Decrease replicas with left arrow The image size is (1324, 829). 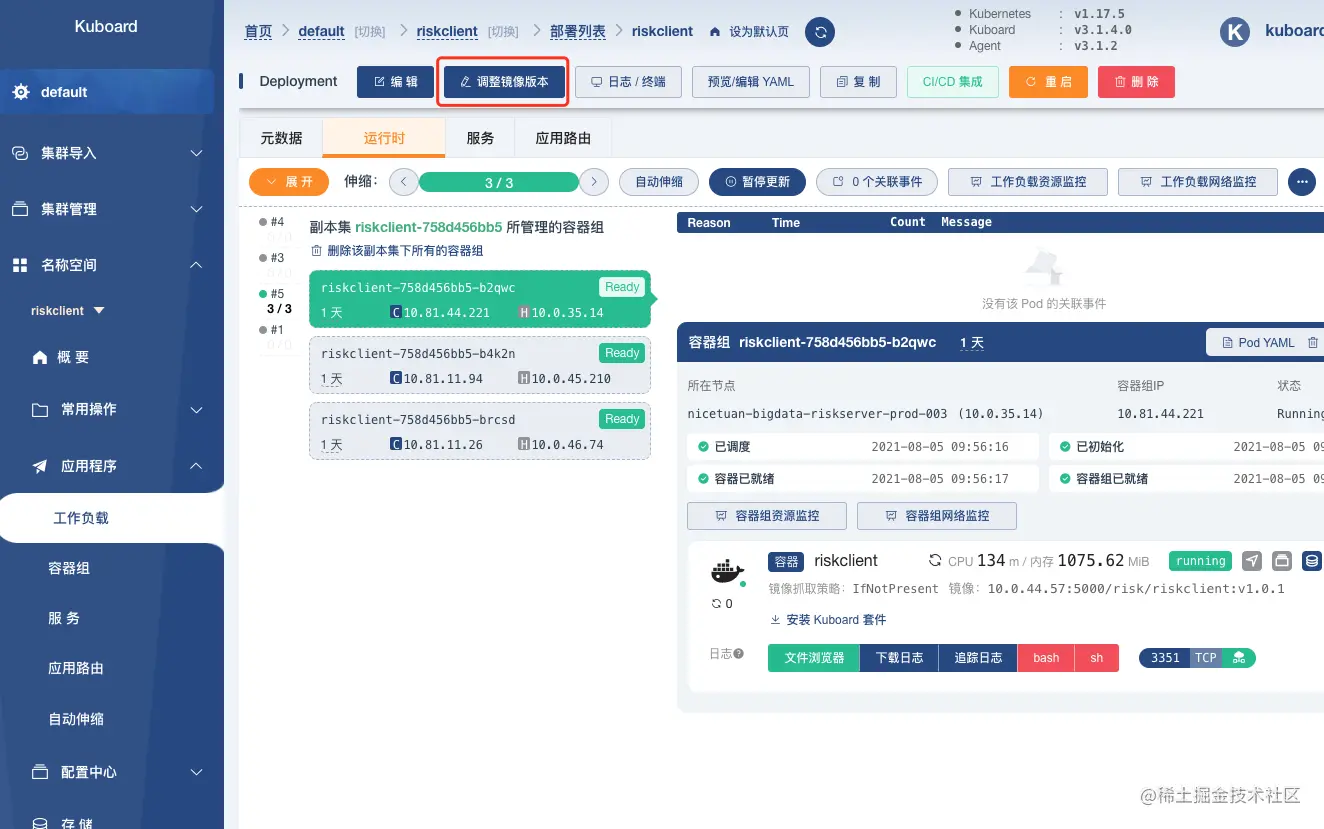[403, 182]
